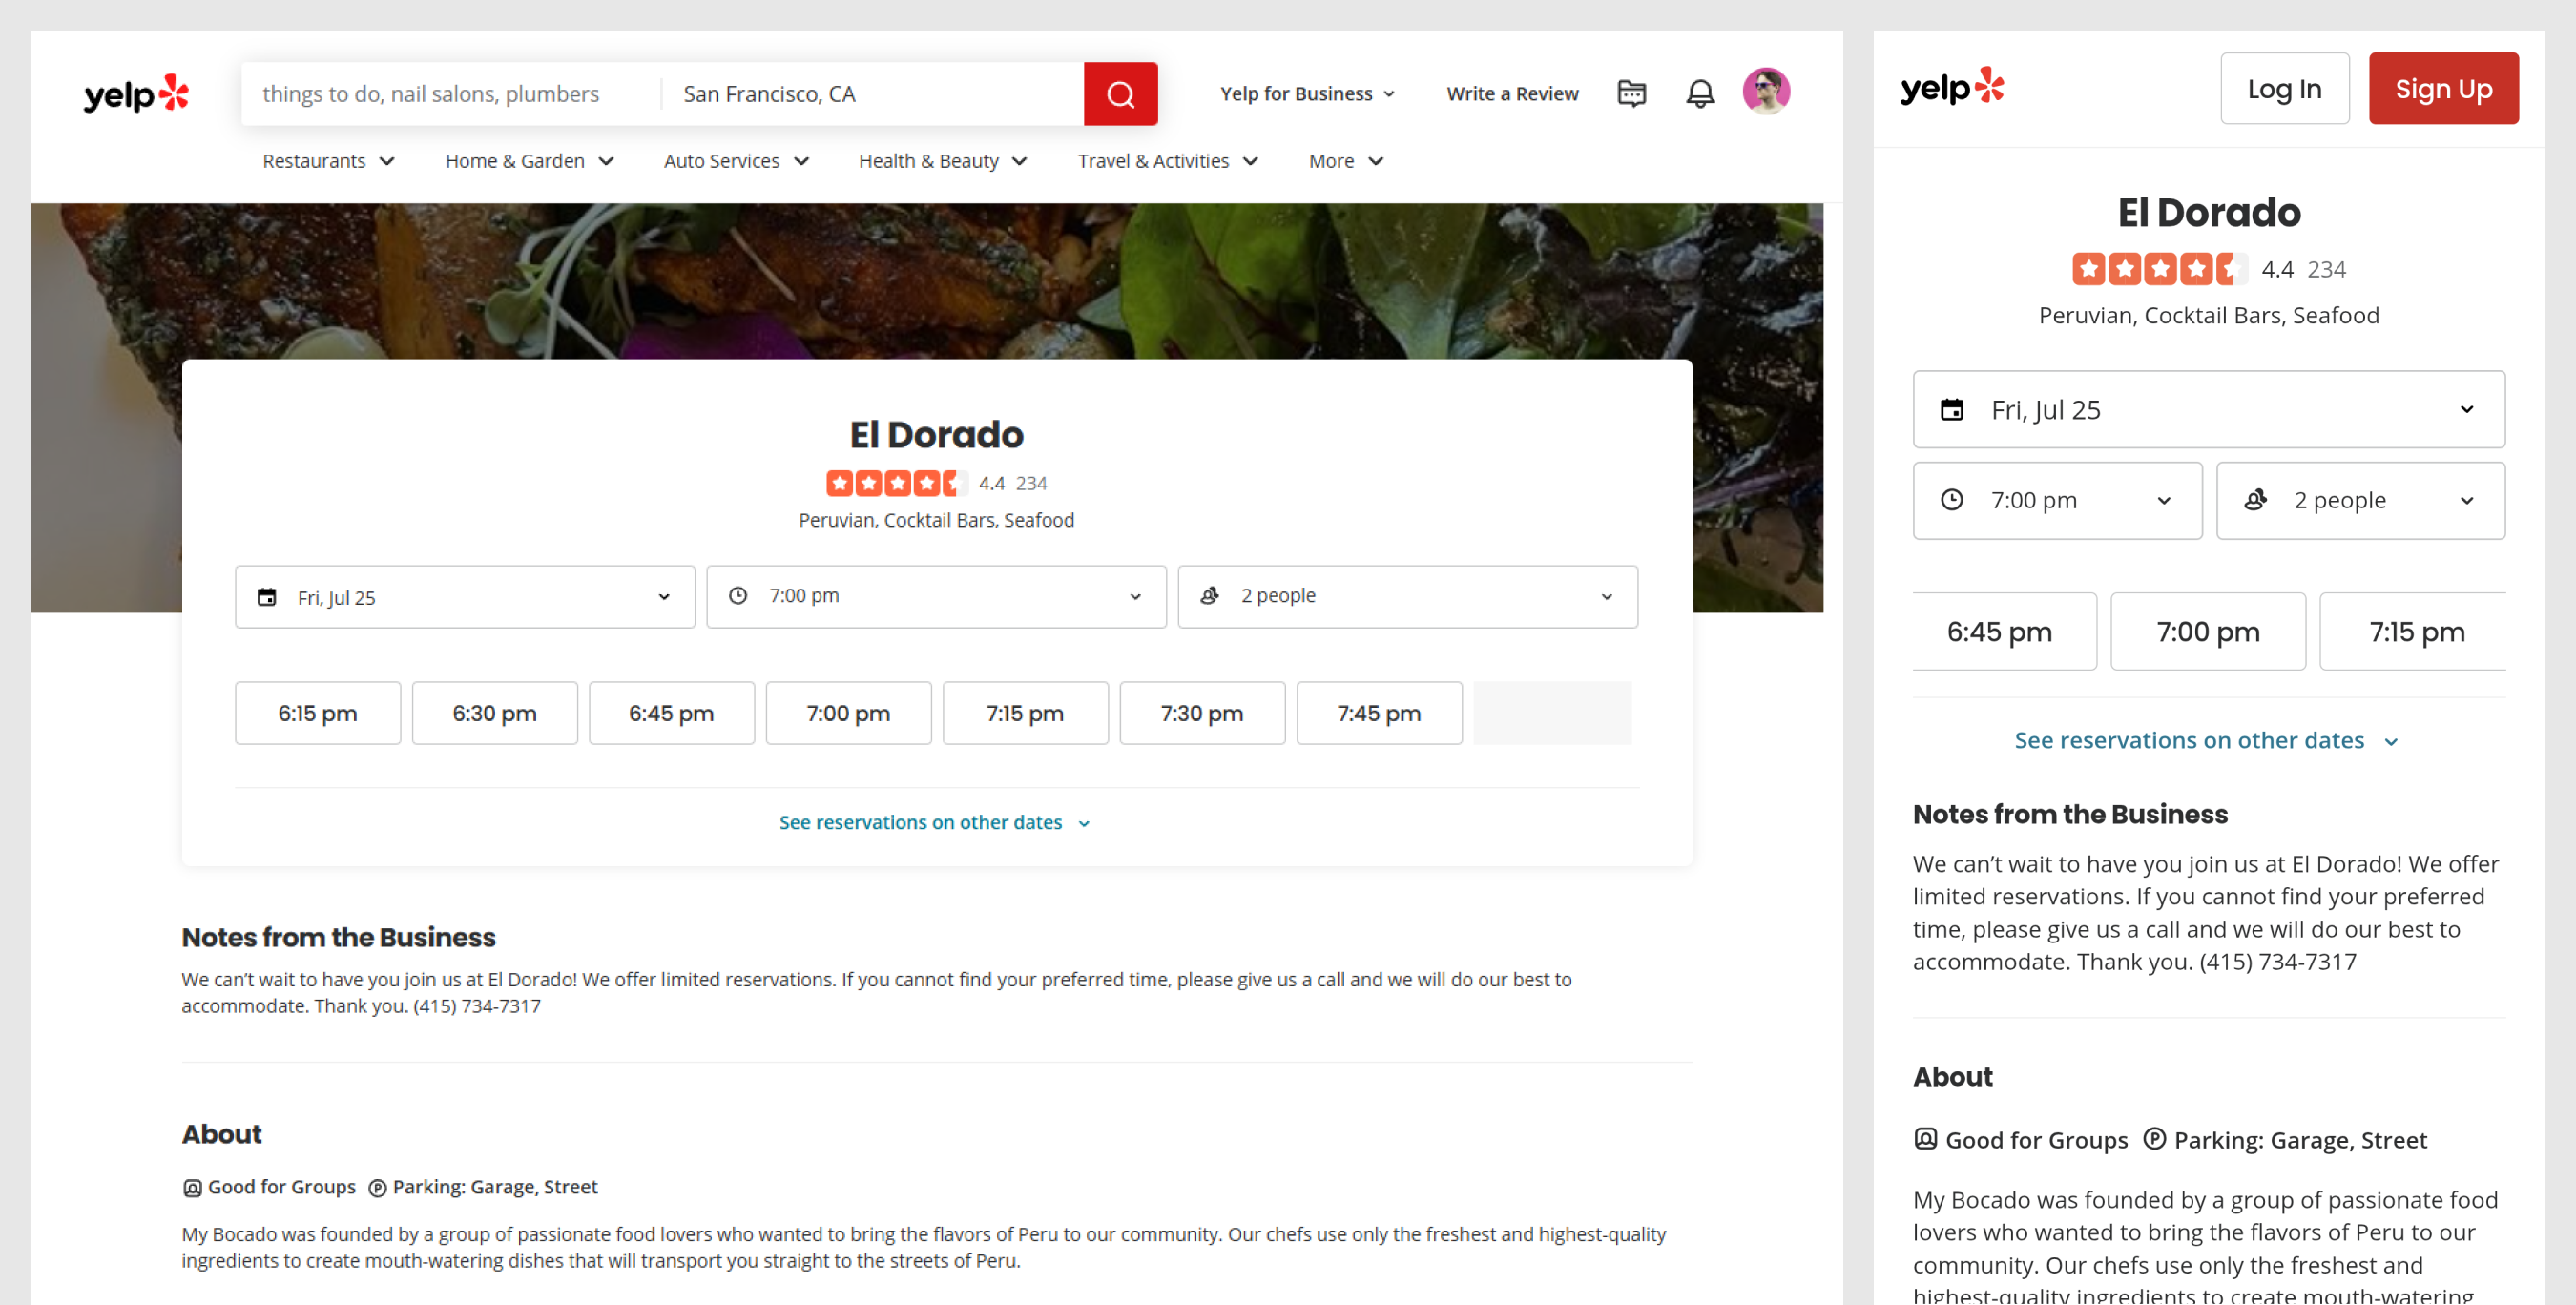
Task: Open desktop 2 people party size dropdown
Action: tap(1407, 597)
